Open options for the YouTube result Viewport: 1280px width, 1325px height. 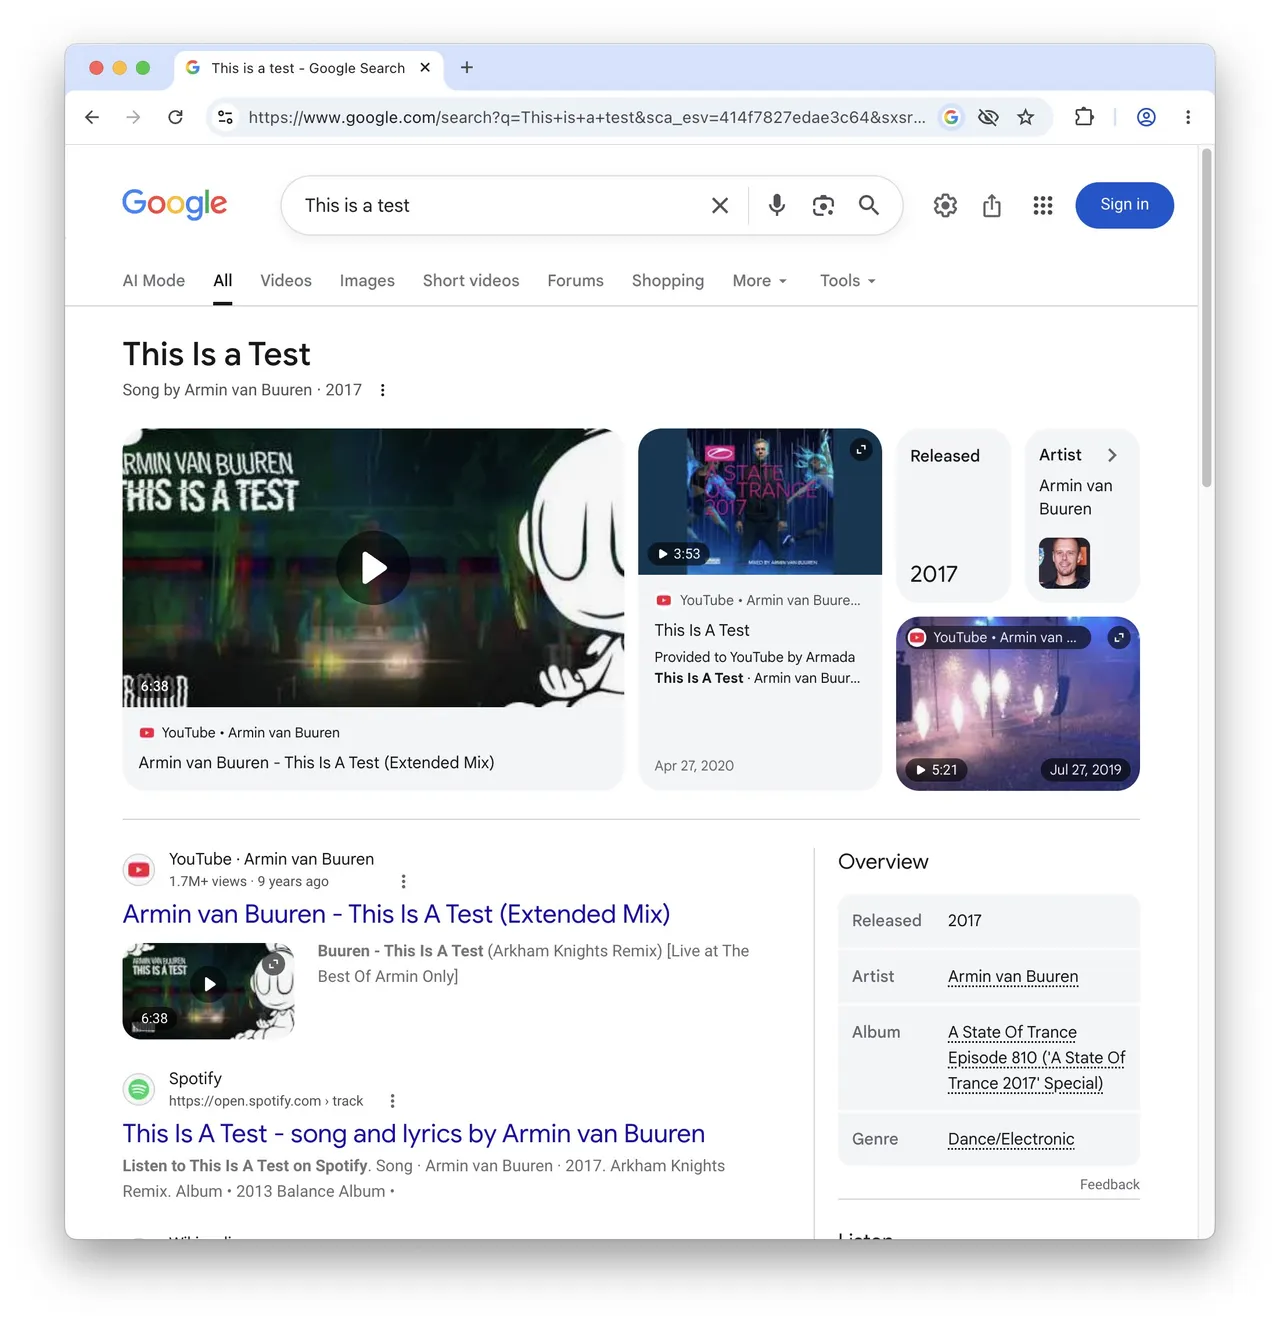pyautogui.click(x=403, y=881)
